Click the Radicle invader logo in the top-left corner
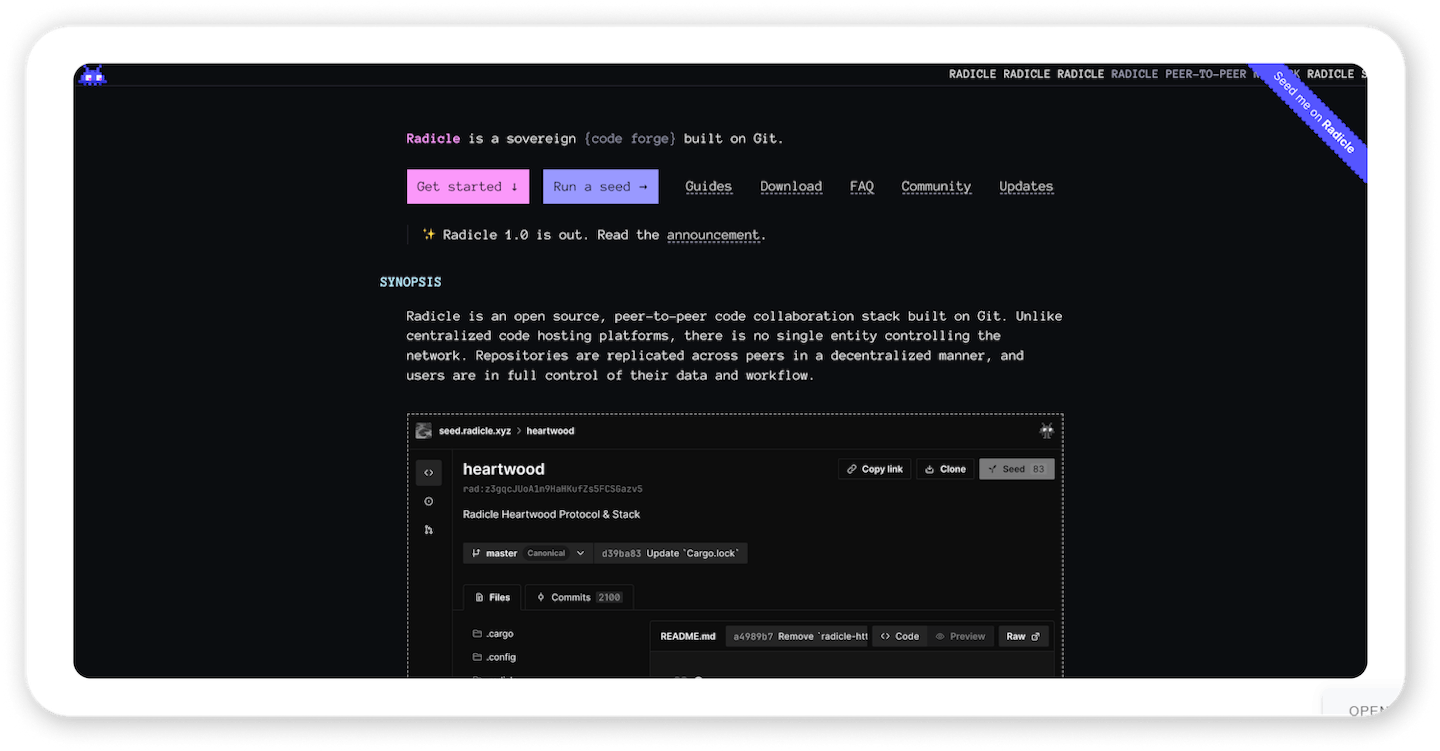 pos(92,74)
